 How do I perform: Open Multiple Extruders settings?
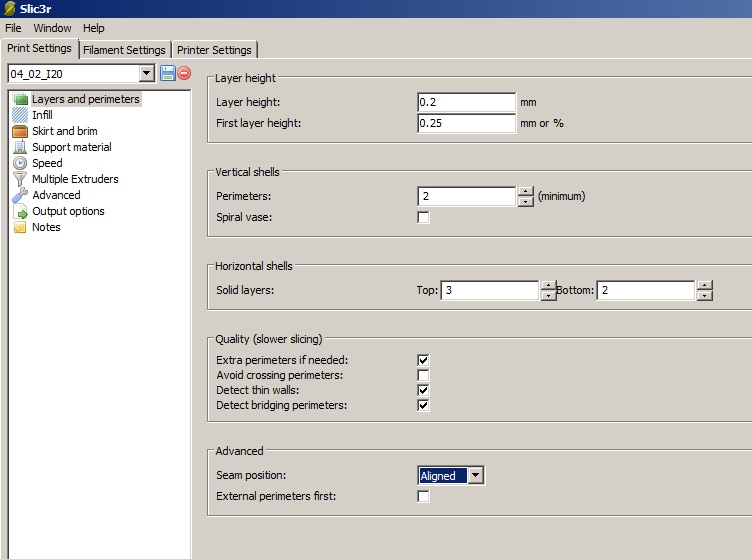pos(74,179)
